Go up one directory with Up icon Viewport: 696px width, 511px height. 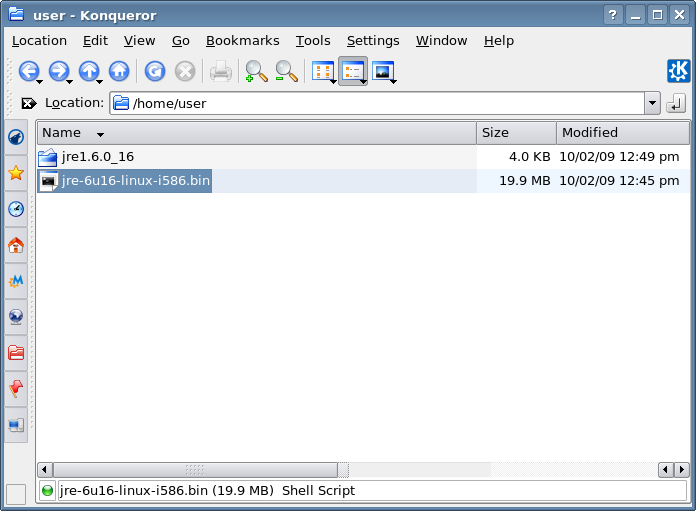[x=89, y=71]
